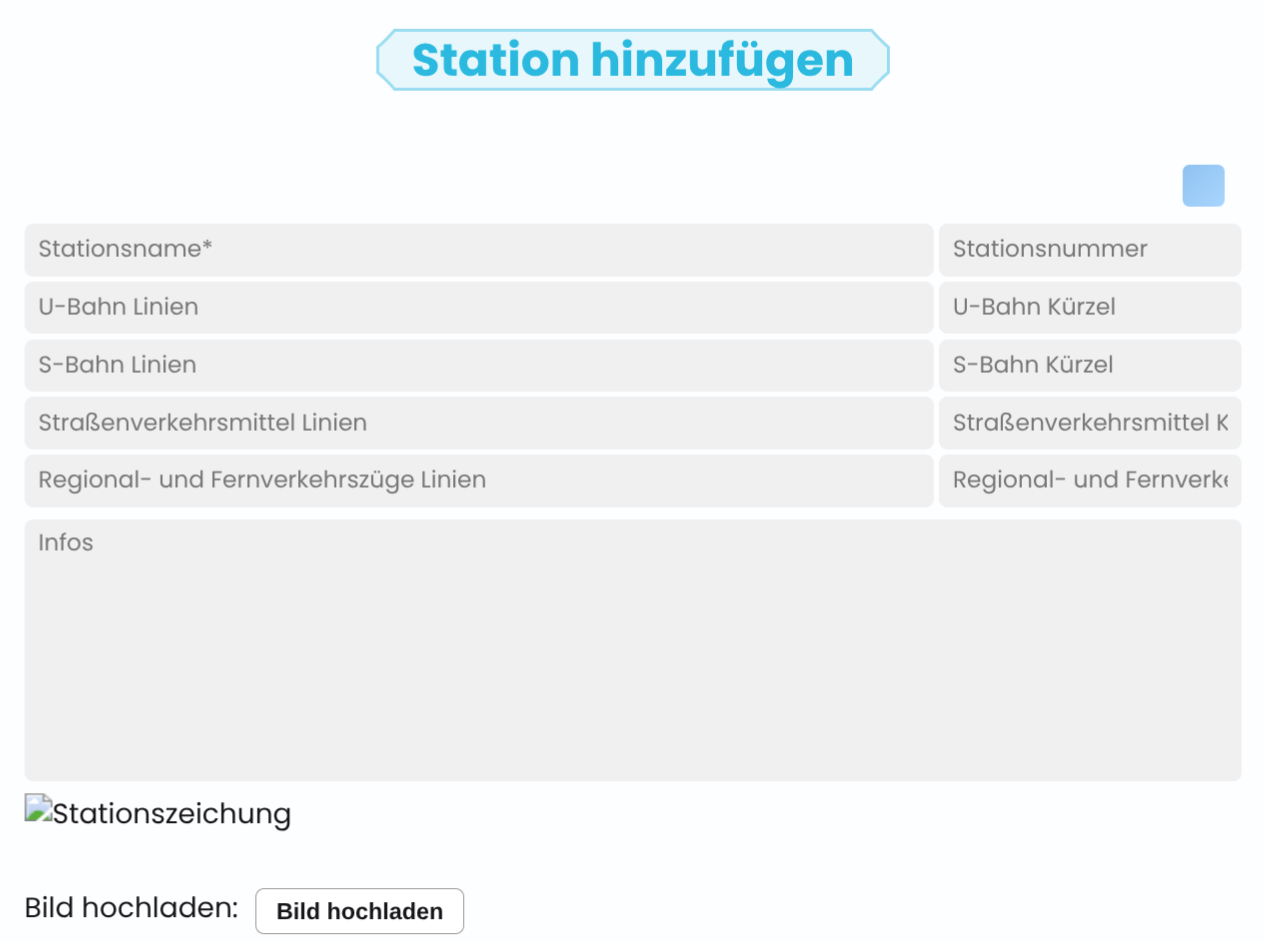Focus the Stationsname* input field
Screen dimensions: 1264x942
[478, 250]
